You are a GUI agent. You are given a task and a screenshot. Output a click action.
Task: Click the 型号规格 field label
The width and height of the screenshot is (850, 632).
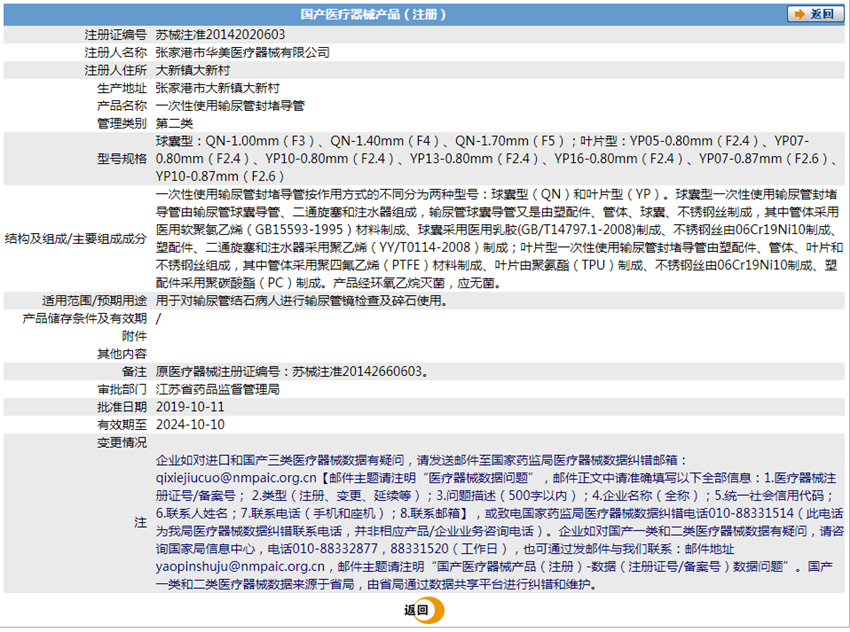coord(121,159)
